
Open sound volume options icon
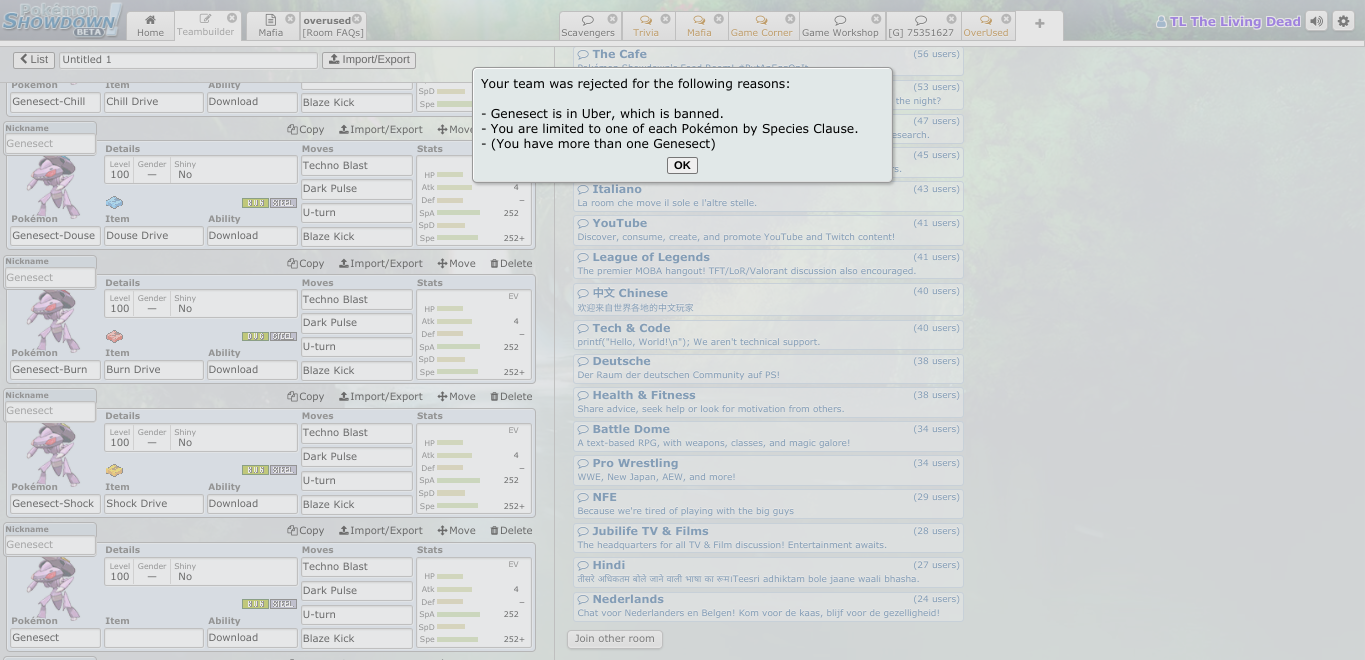point(1317,21)
